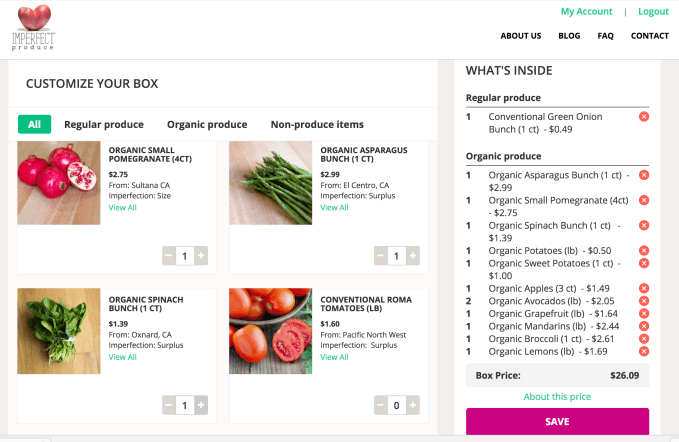Increase Organic Small Pomegranate quantity with plus
The image size is (679, 442).
tap(201, 255)
